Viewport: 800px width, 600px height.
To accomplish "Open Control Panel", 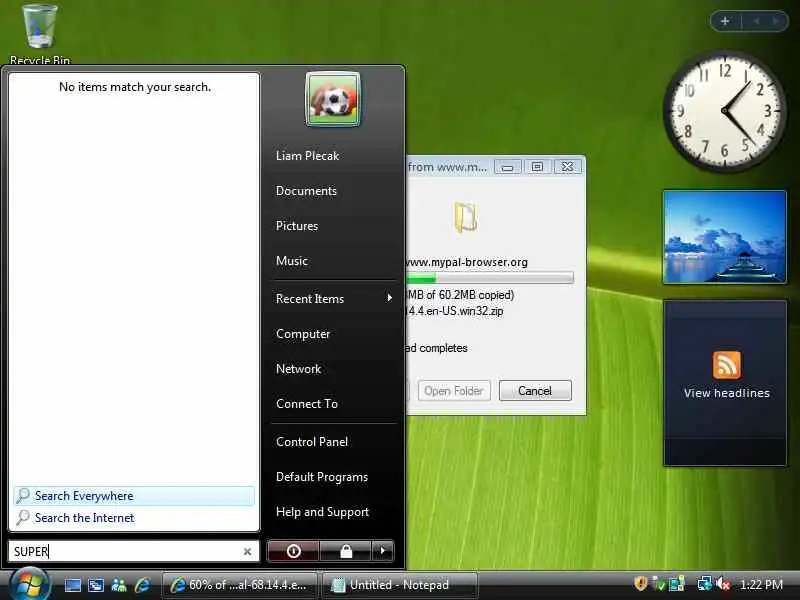I will [x=312, y=442].
